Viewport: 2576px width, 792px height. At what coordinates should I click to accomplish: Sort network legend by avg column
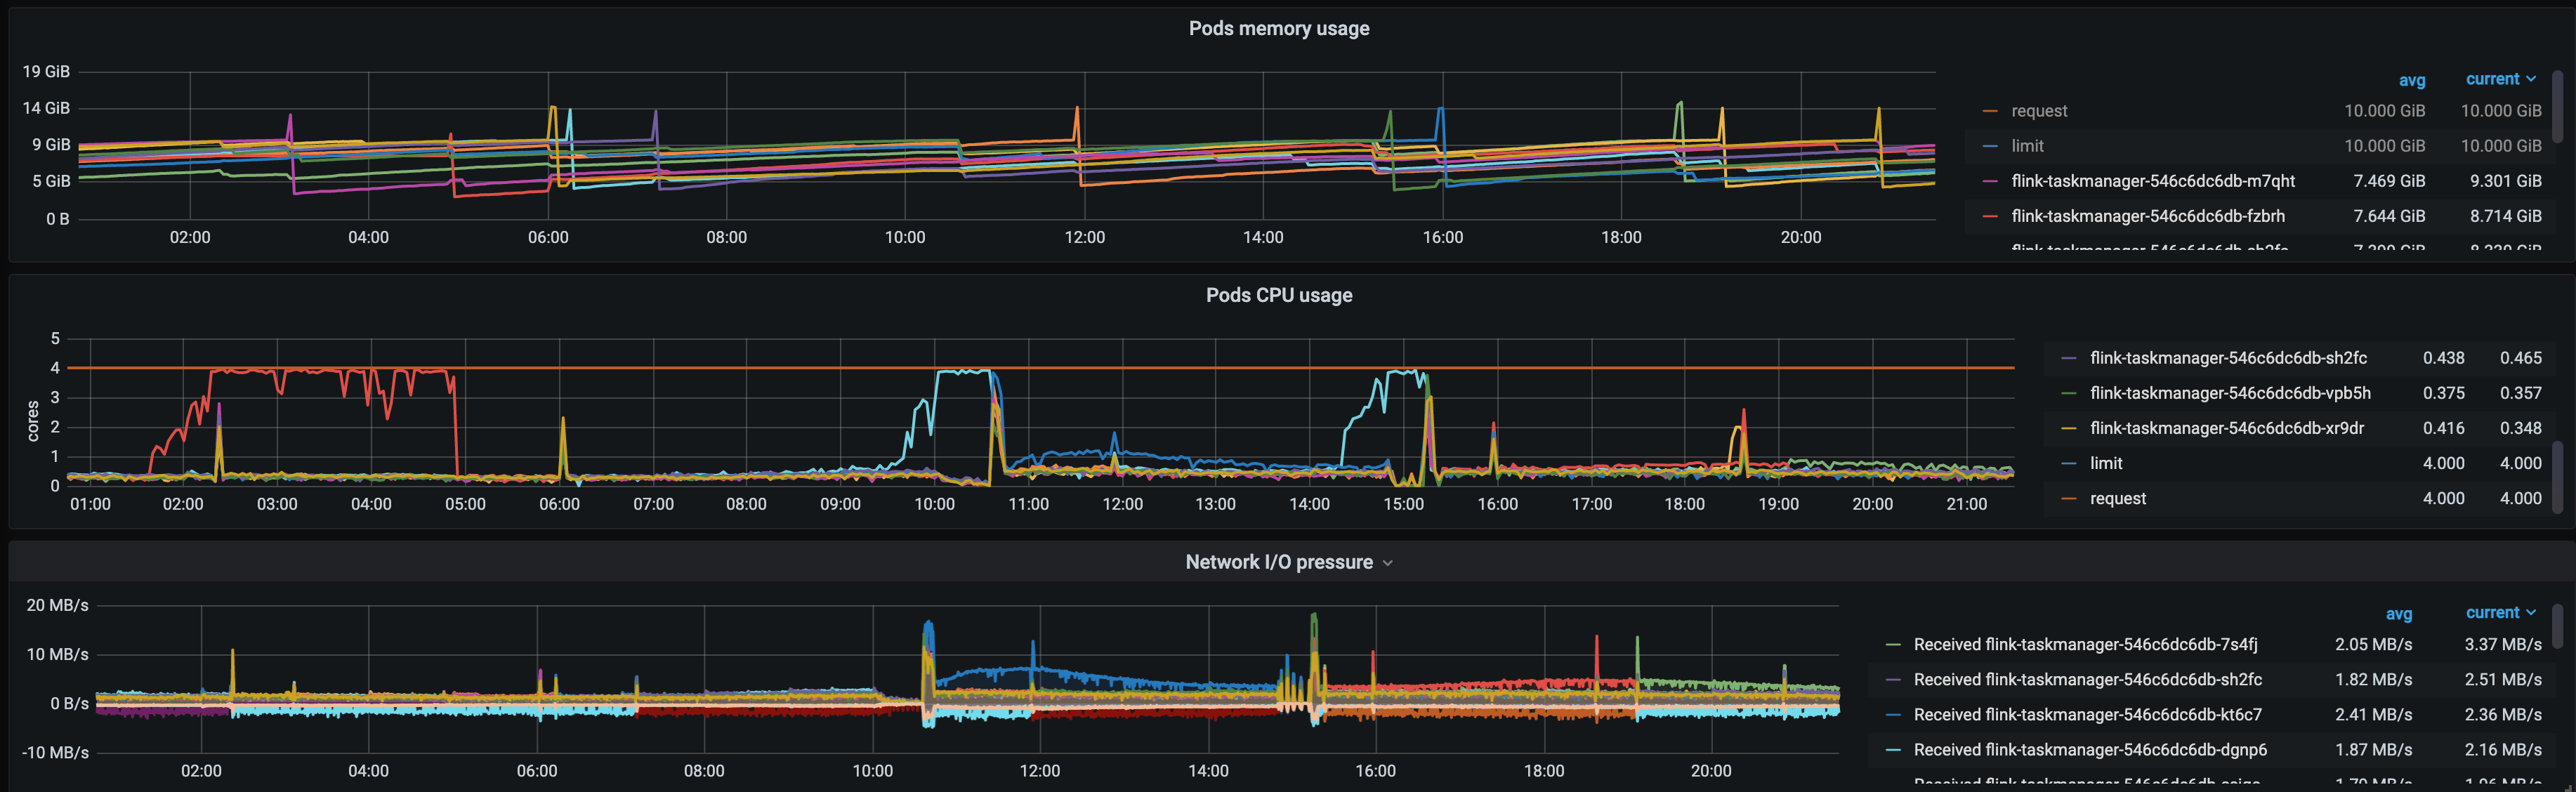(x=2398, y=614)
